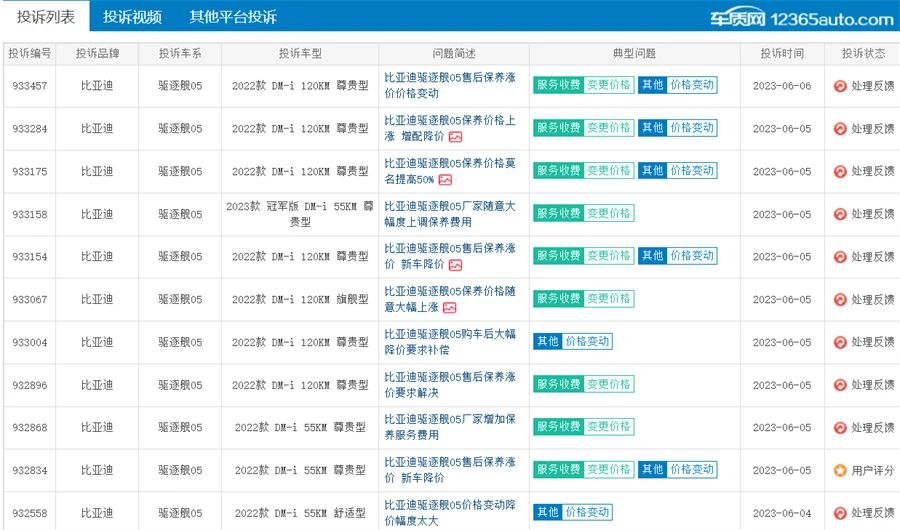Click status icon for complaint 932868
The width and height of the screenshot is (900, 530).
point(840,427)
